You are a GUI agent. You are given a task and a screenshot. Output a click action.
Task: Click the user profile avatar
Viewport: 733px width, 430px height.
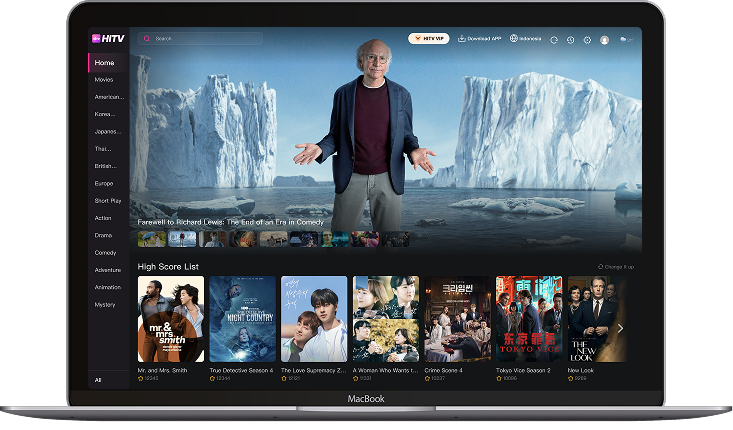pyautogui.click(x=604, y=40)
